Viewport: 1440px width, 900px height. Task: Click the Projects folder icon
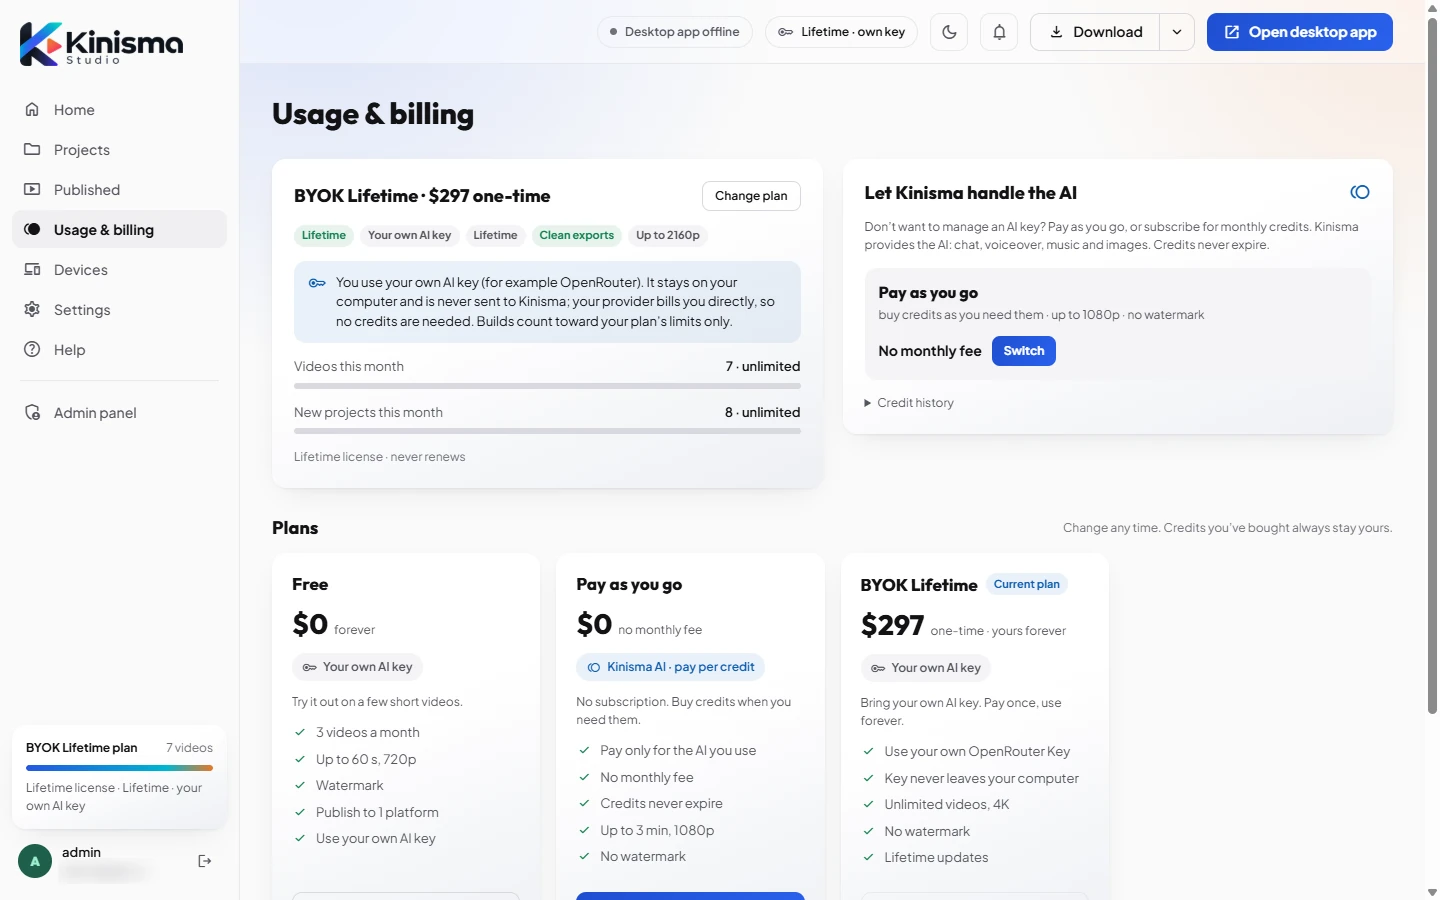tap(32, 150)
